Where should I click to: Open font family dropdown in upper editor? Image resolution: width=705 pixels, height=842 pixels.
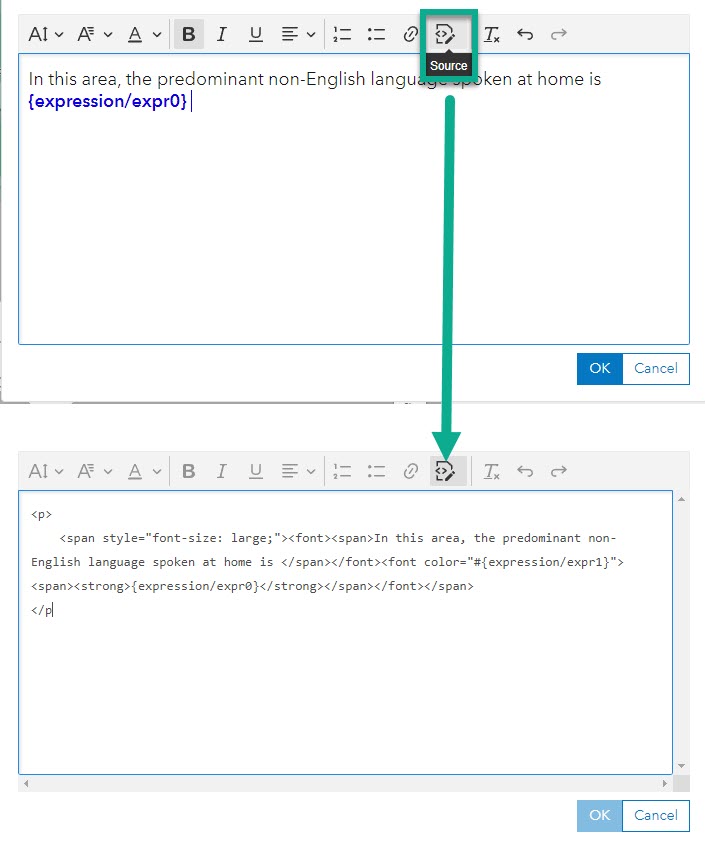(x=95, y=34)
